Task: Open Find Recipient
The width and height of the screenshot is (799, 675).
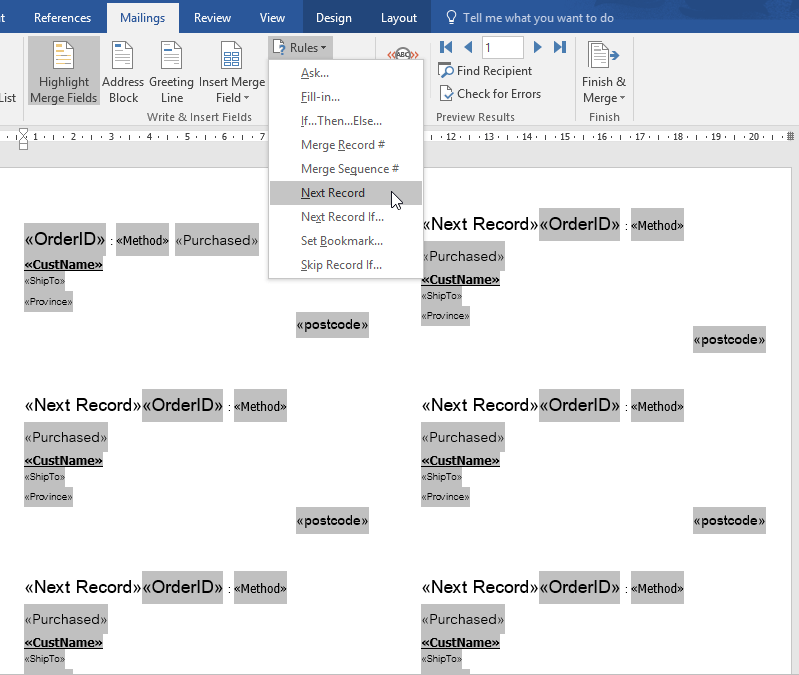Action: point(485,71)
